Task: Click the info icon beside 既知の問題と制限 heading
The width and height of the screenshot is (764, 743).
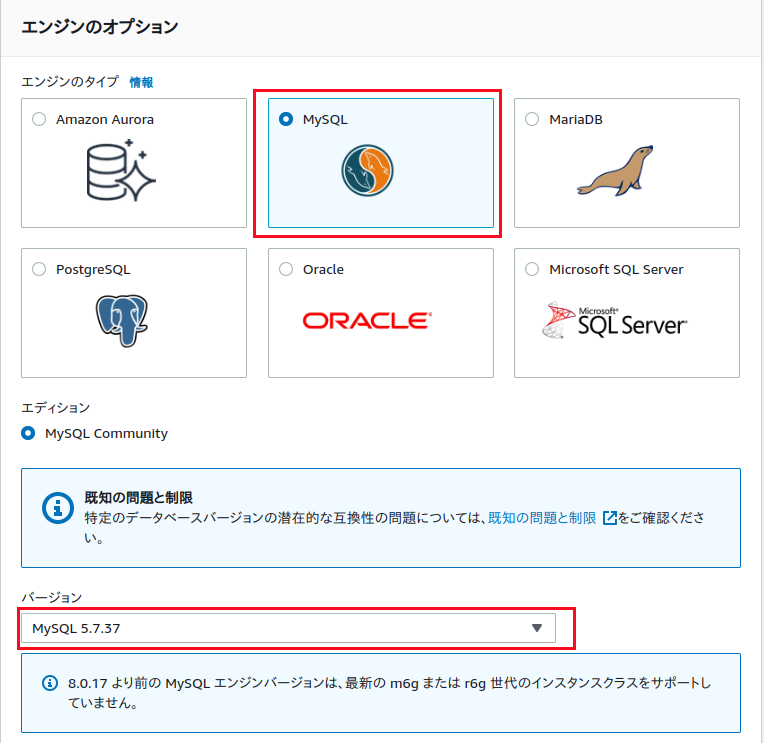Action: point(58,508)
